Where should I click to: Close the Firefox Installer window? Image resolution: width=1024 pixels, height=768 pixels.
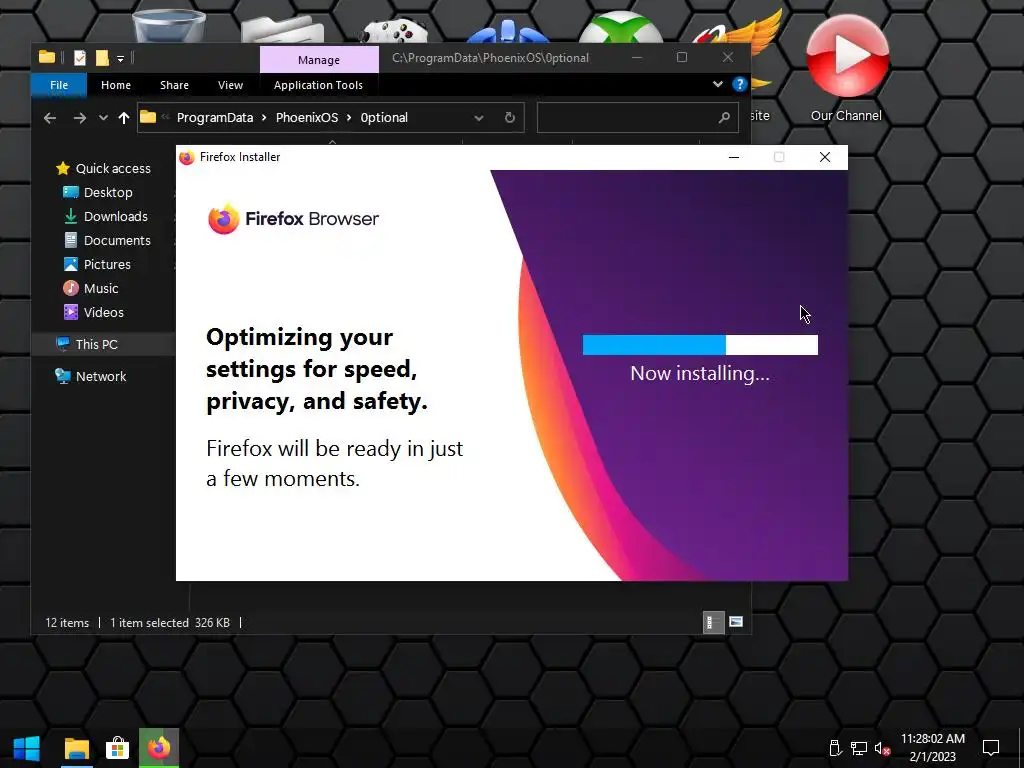tap(825, 157)
